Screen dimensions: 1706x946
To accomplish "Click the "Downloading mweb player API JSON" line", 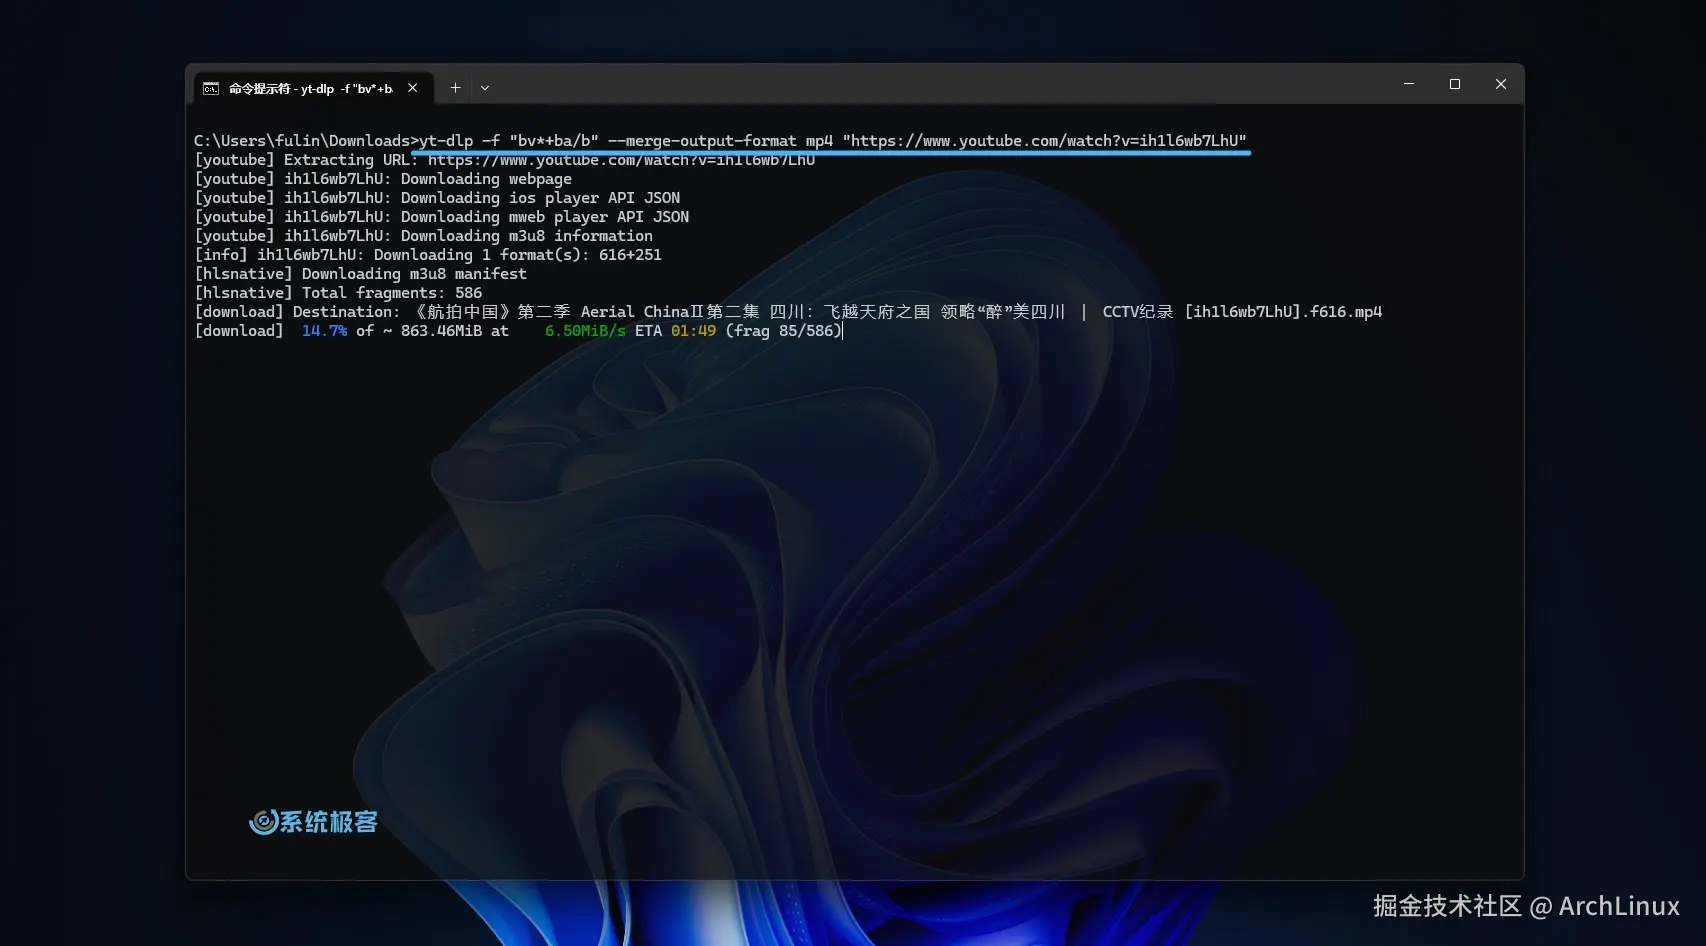I will click(x=442, y=217).
